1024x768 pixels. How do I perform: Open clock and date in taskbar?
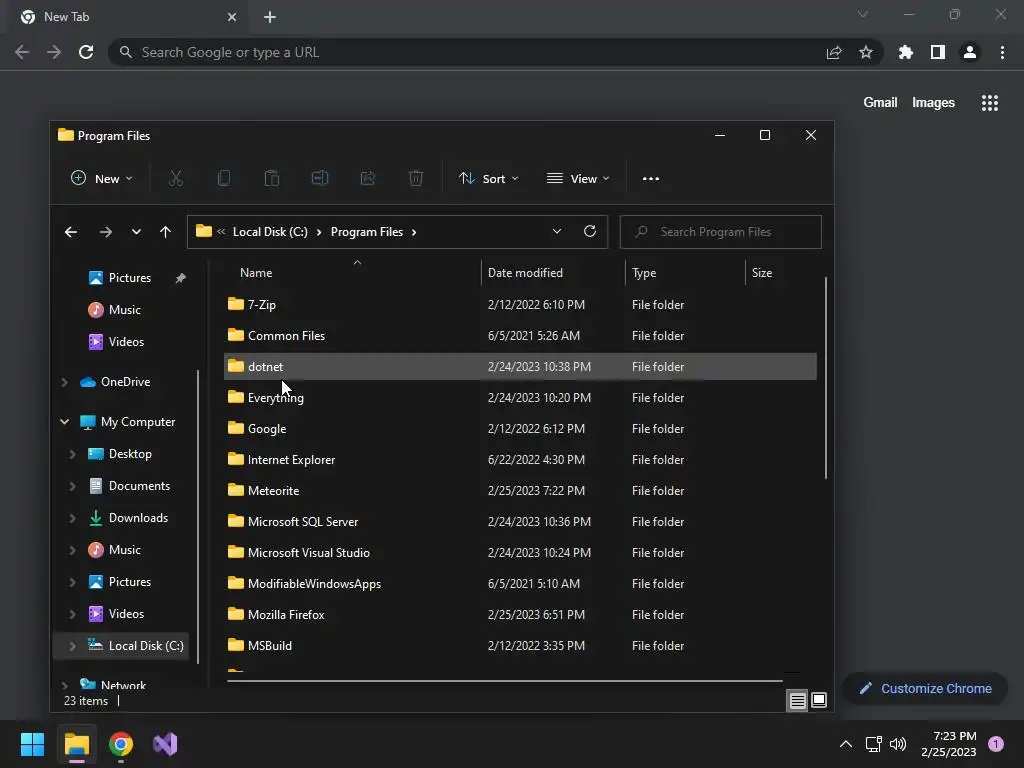pyautogui.click(x=948, y=744)
